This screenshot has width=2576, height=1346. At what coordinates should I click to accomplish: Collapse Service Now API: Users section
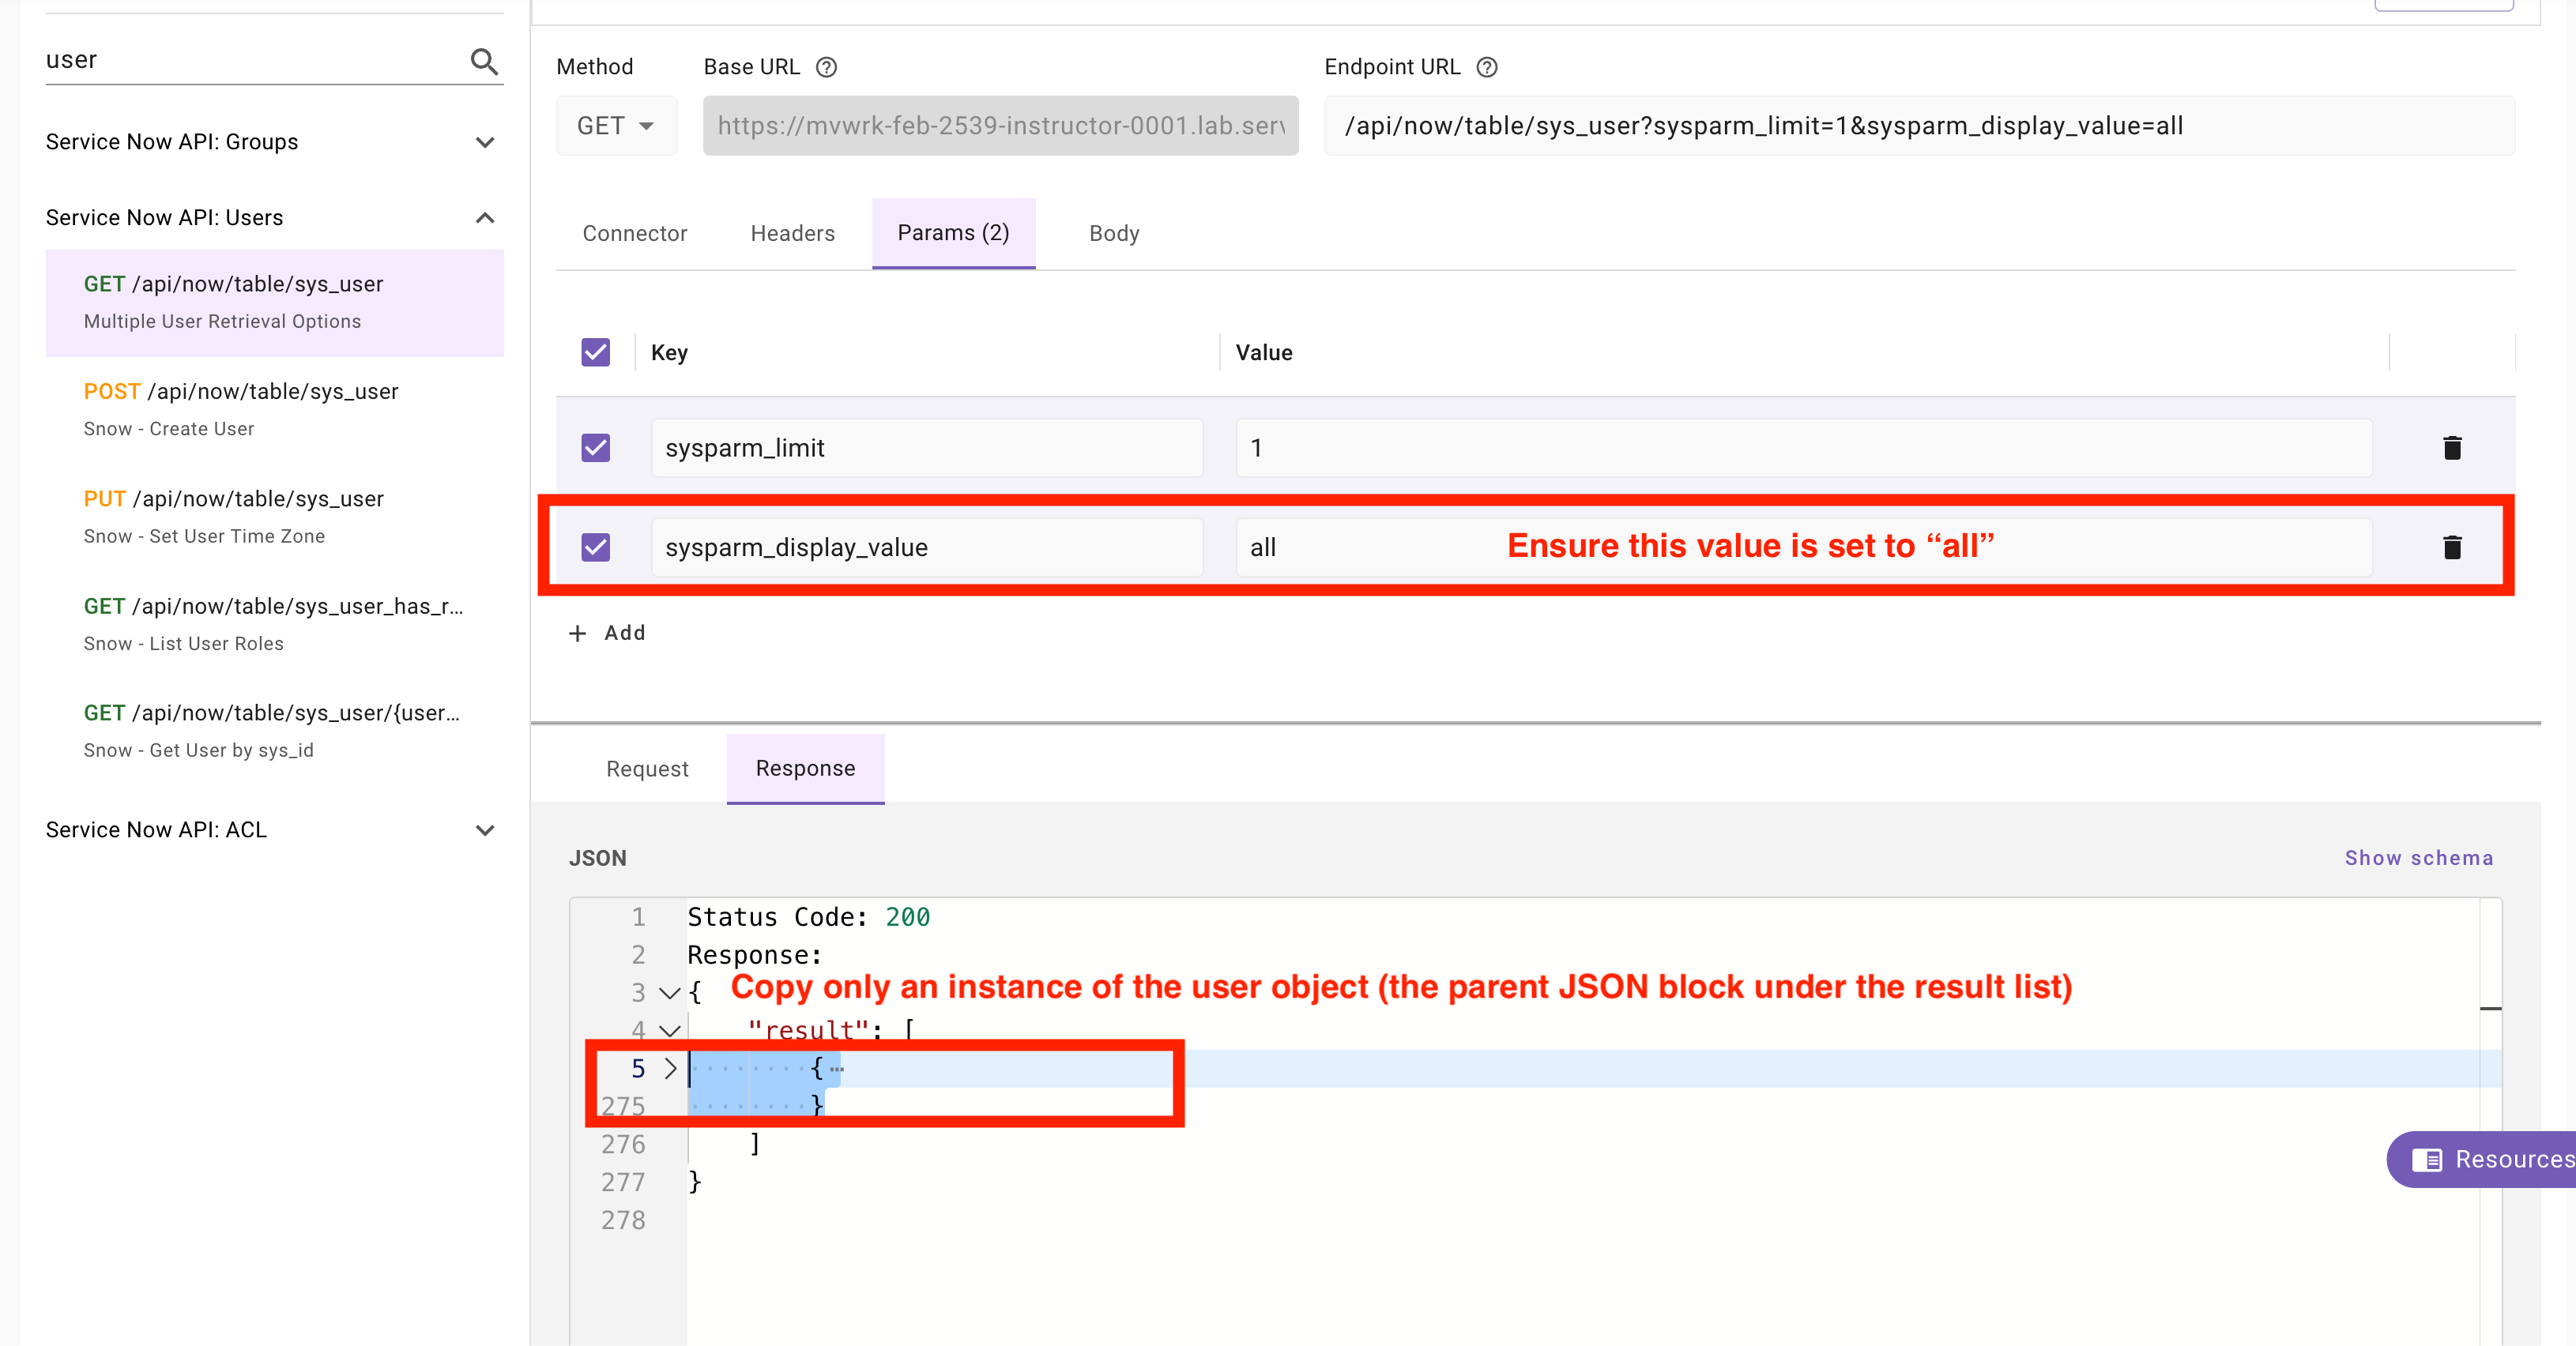(485, 218)
